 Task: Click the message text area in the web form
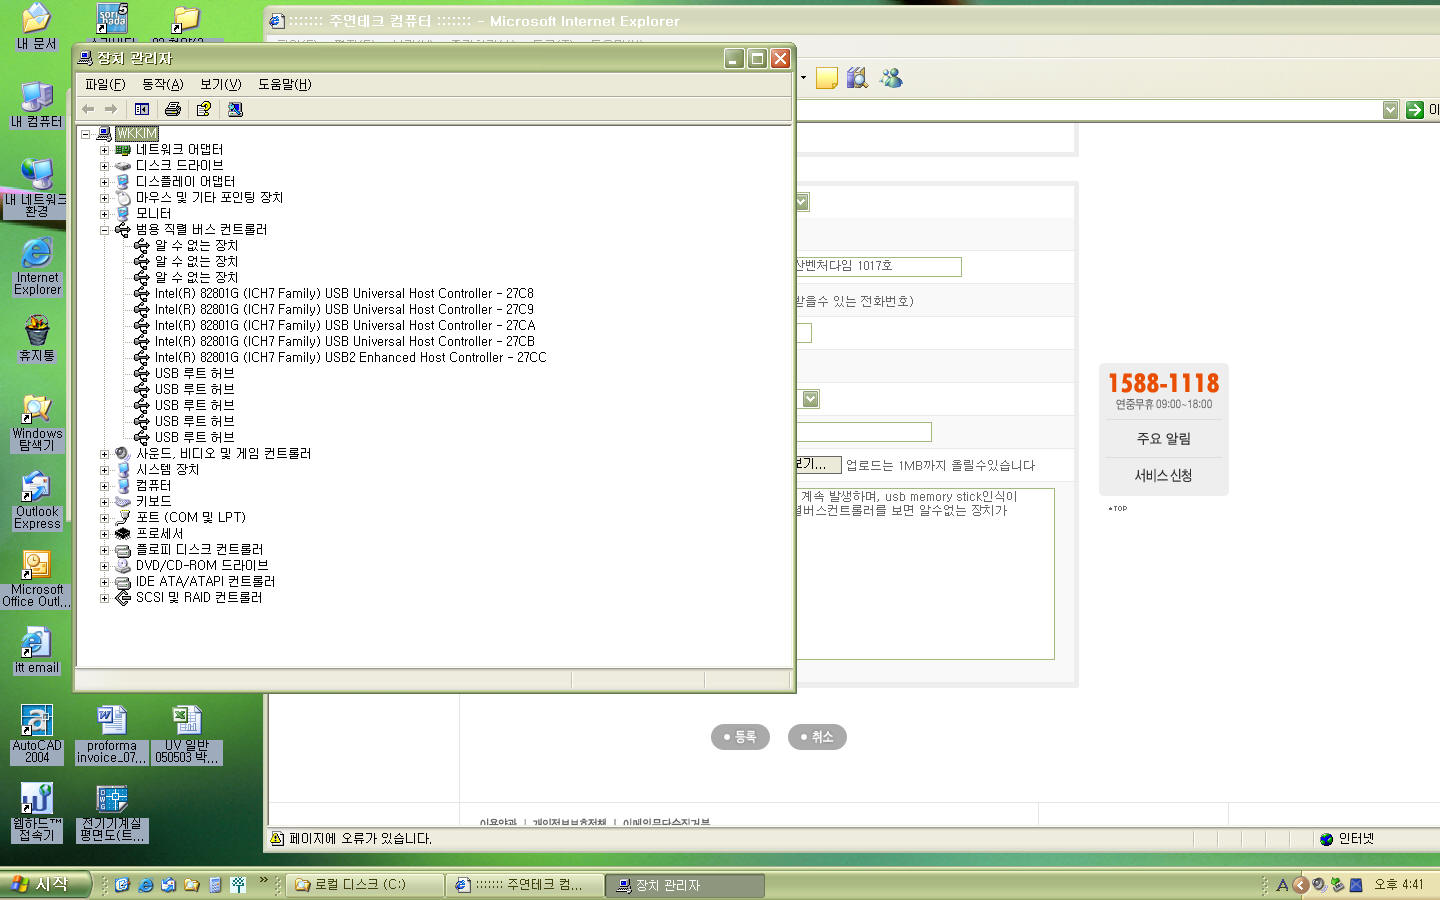click(924, 574)
